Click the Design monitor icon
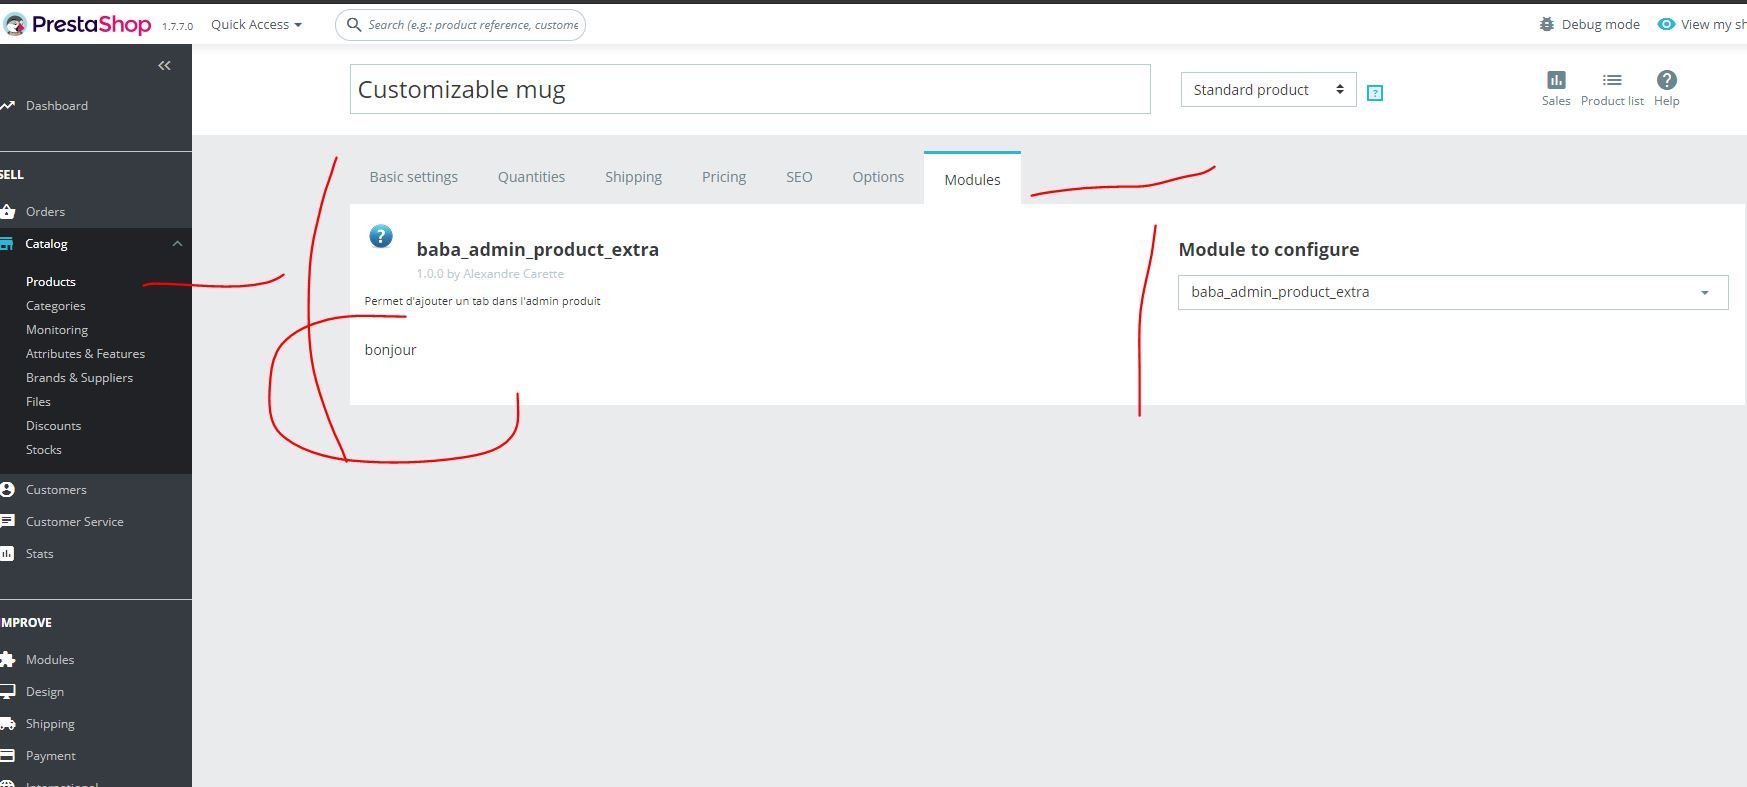This screenshot has height=787, width=1747. coord(8,691)
